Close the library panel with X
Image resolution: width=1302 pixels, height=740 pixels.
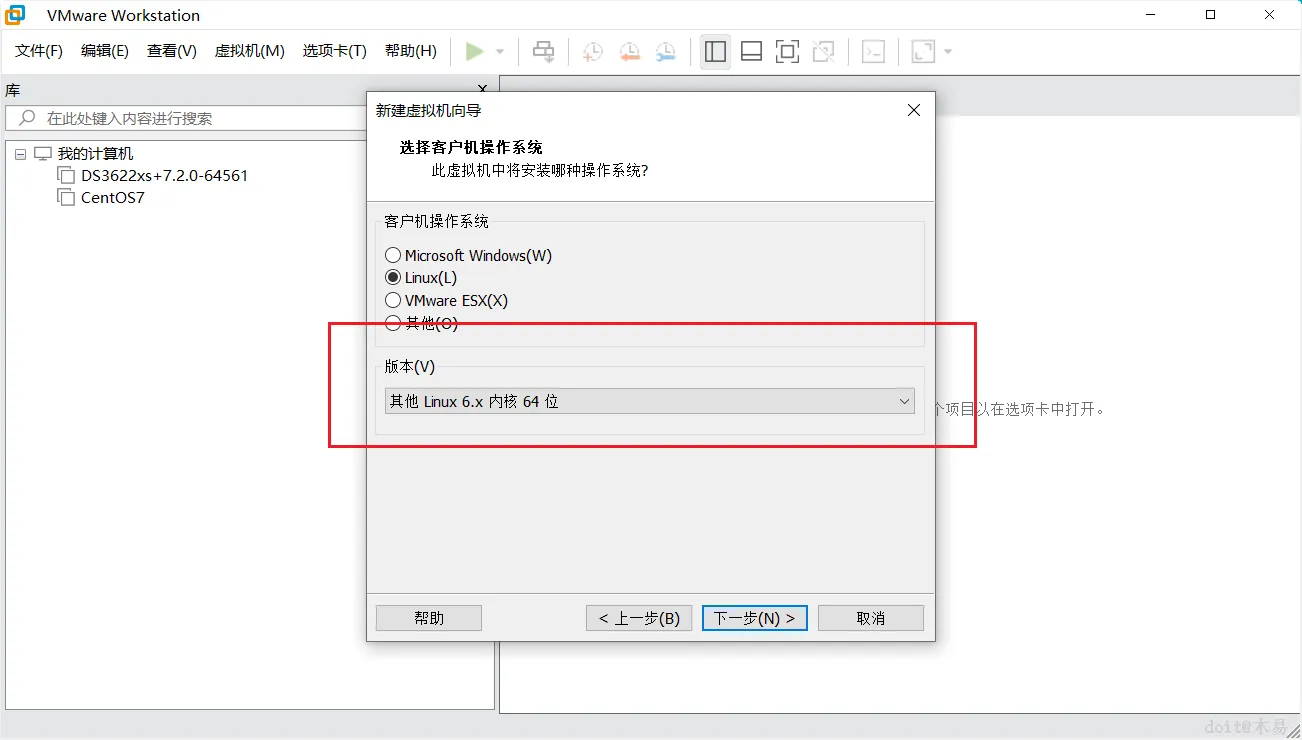coord(483,90)
